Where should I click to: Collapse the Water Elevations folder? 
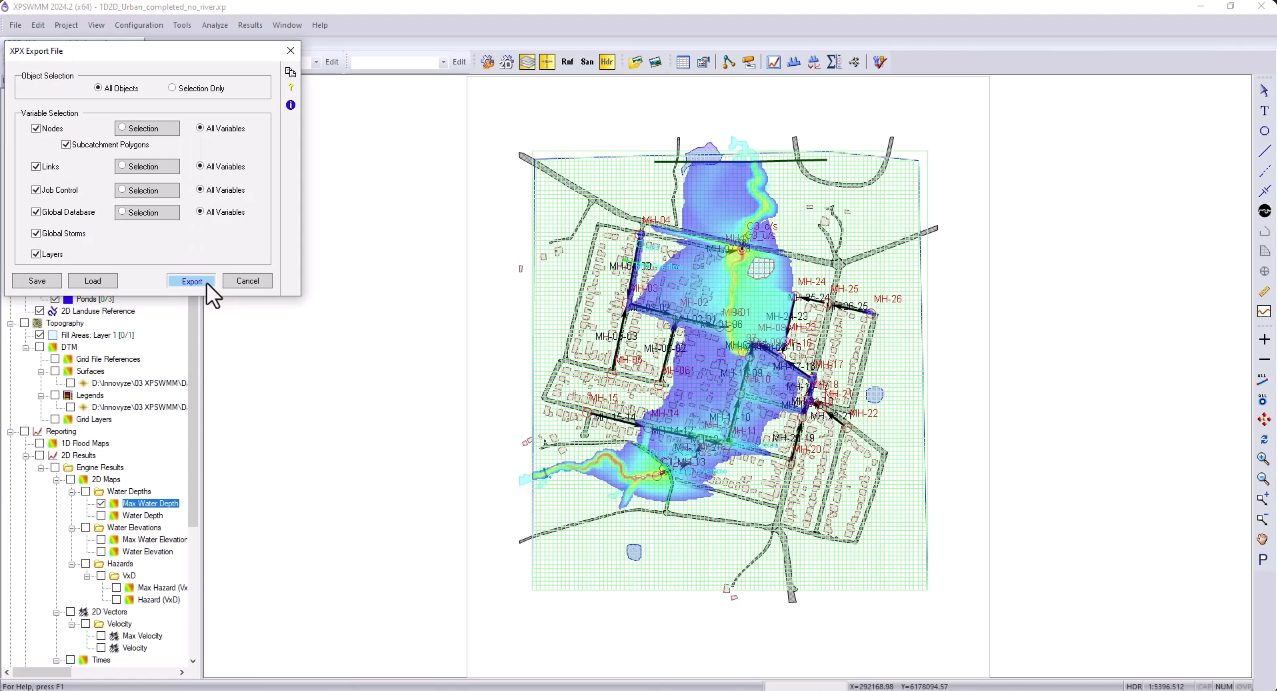tap(72, 528)
